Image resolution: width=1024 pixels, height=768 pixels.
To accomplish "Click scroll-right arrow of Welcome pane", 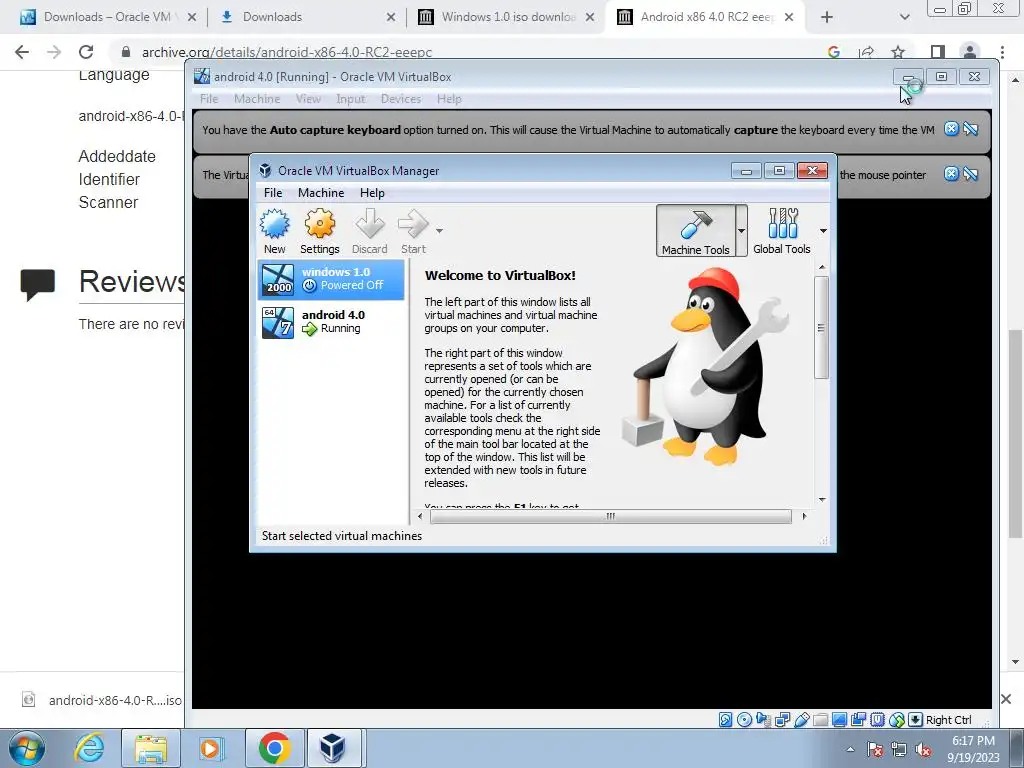I will pos(804,516).
